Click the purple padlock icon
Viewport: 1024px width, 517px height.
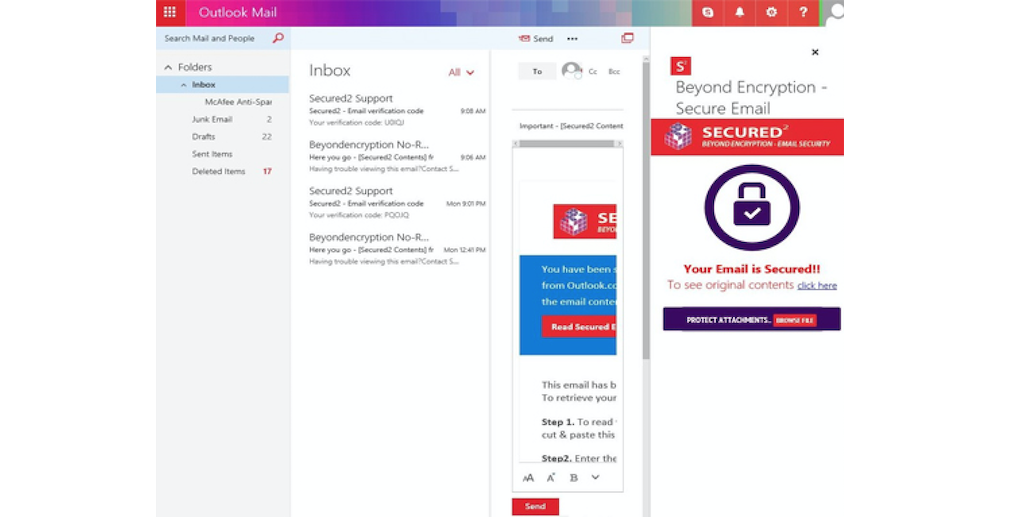[752, 208]
